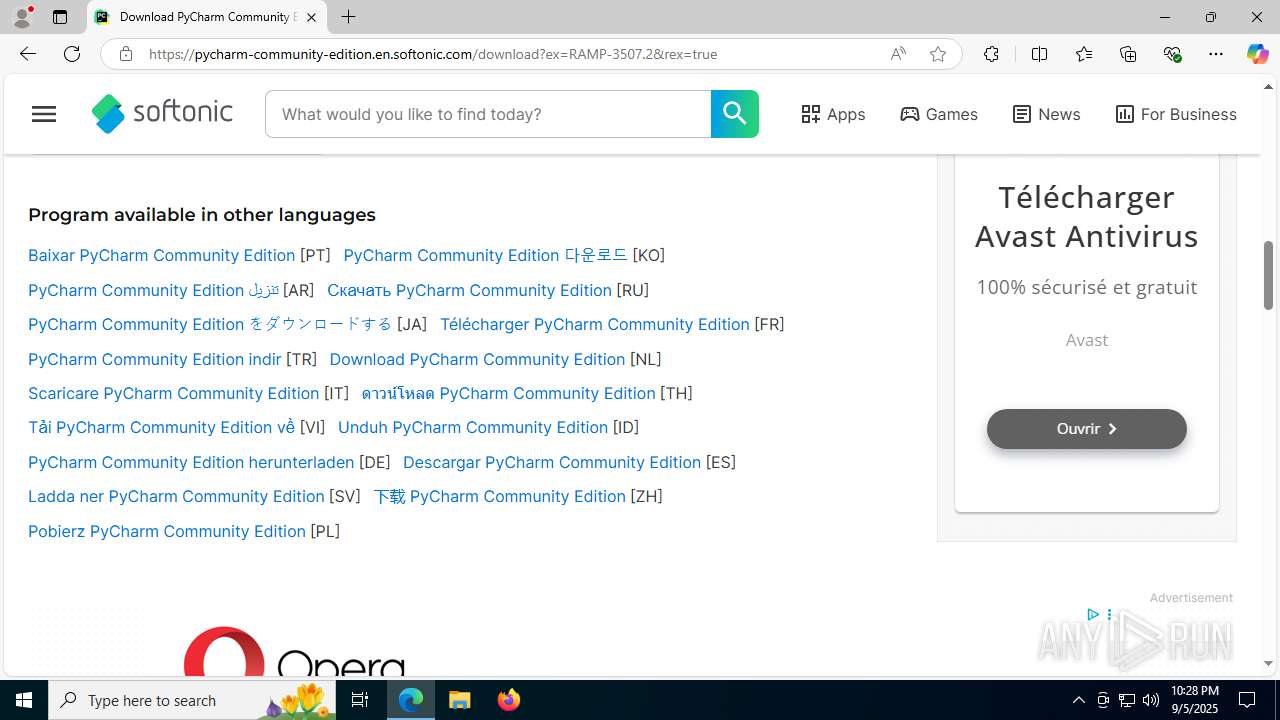Open Скачать PyCharm Community Edition link
Image resolution: width=1280 pixels, height=720 pixels.
tap(469, 290)
